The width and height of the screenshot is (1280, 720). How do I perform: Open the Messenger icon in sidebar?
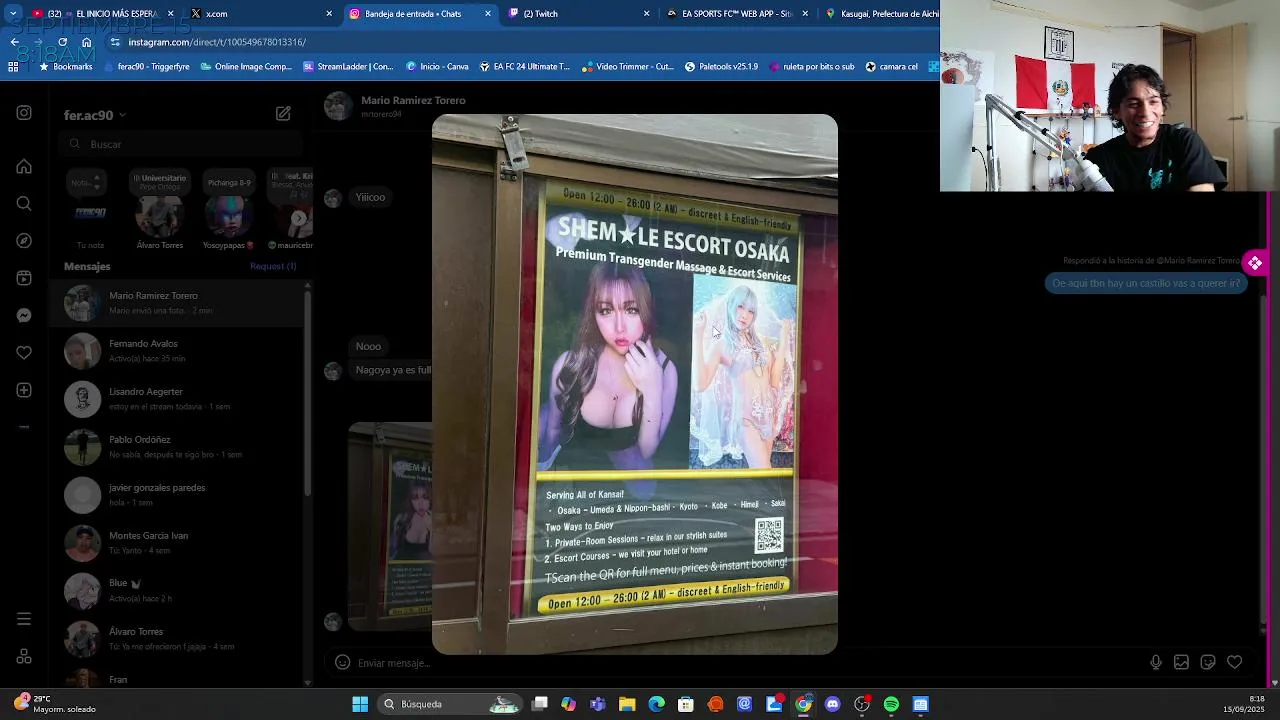24,315
